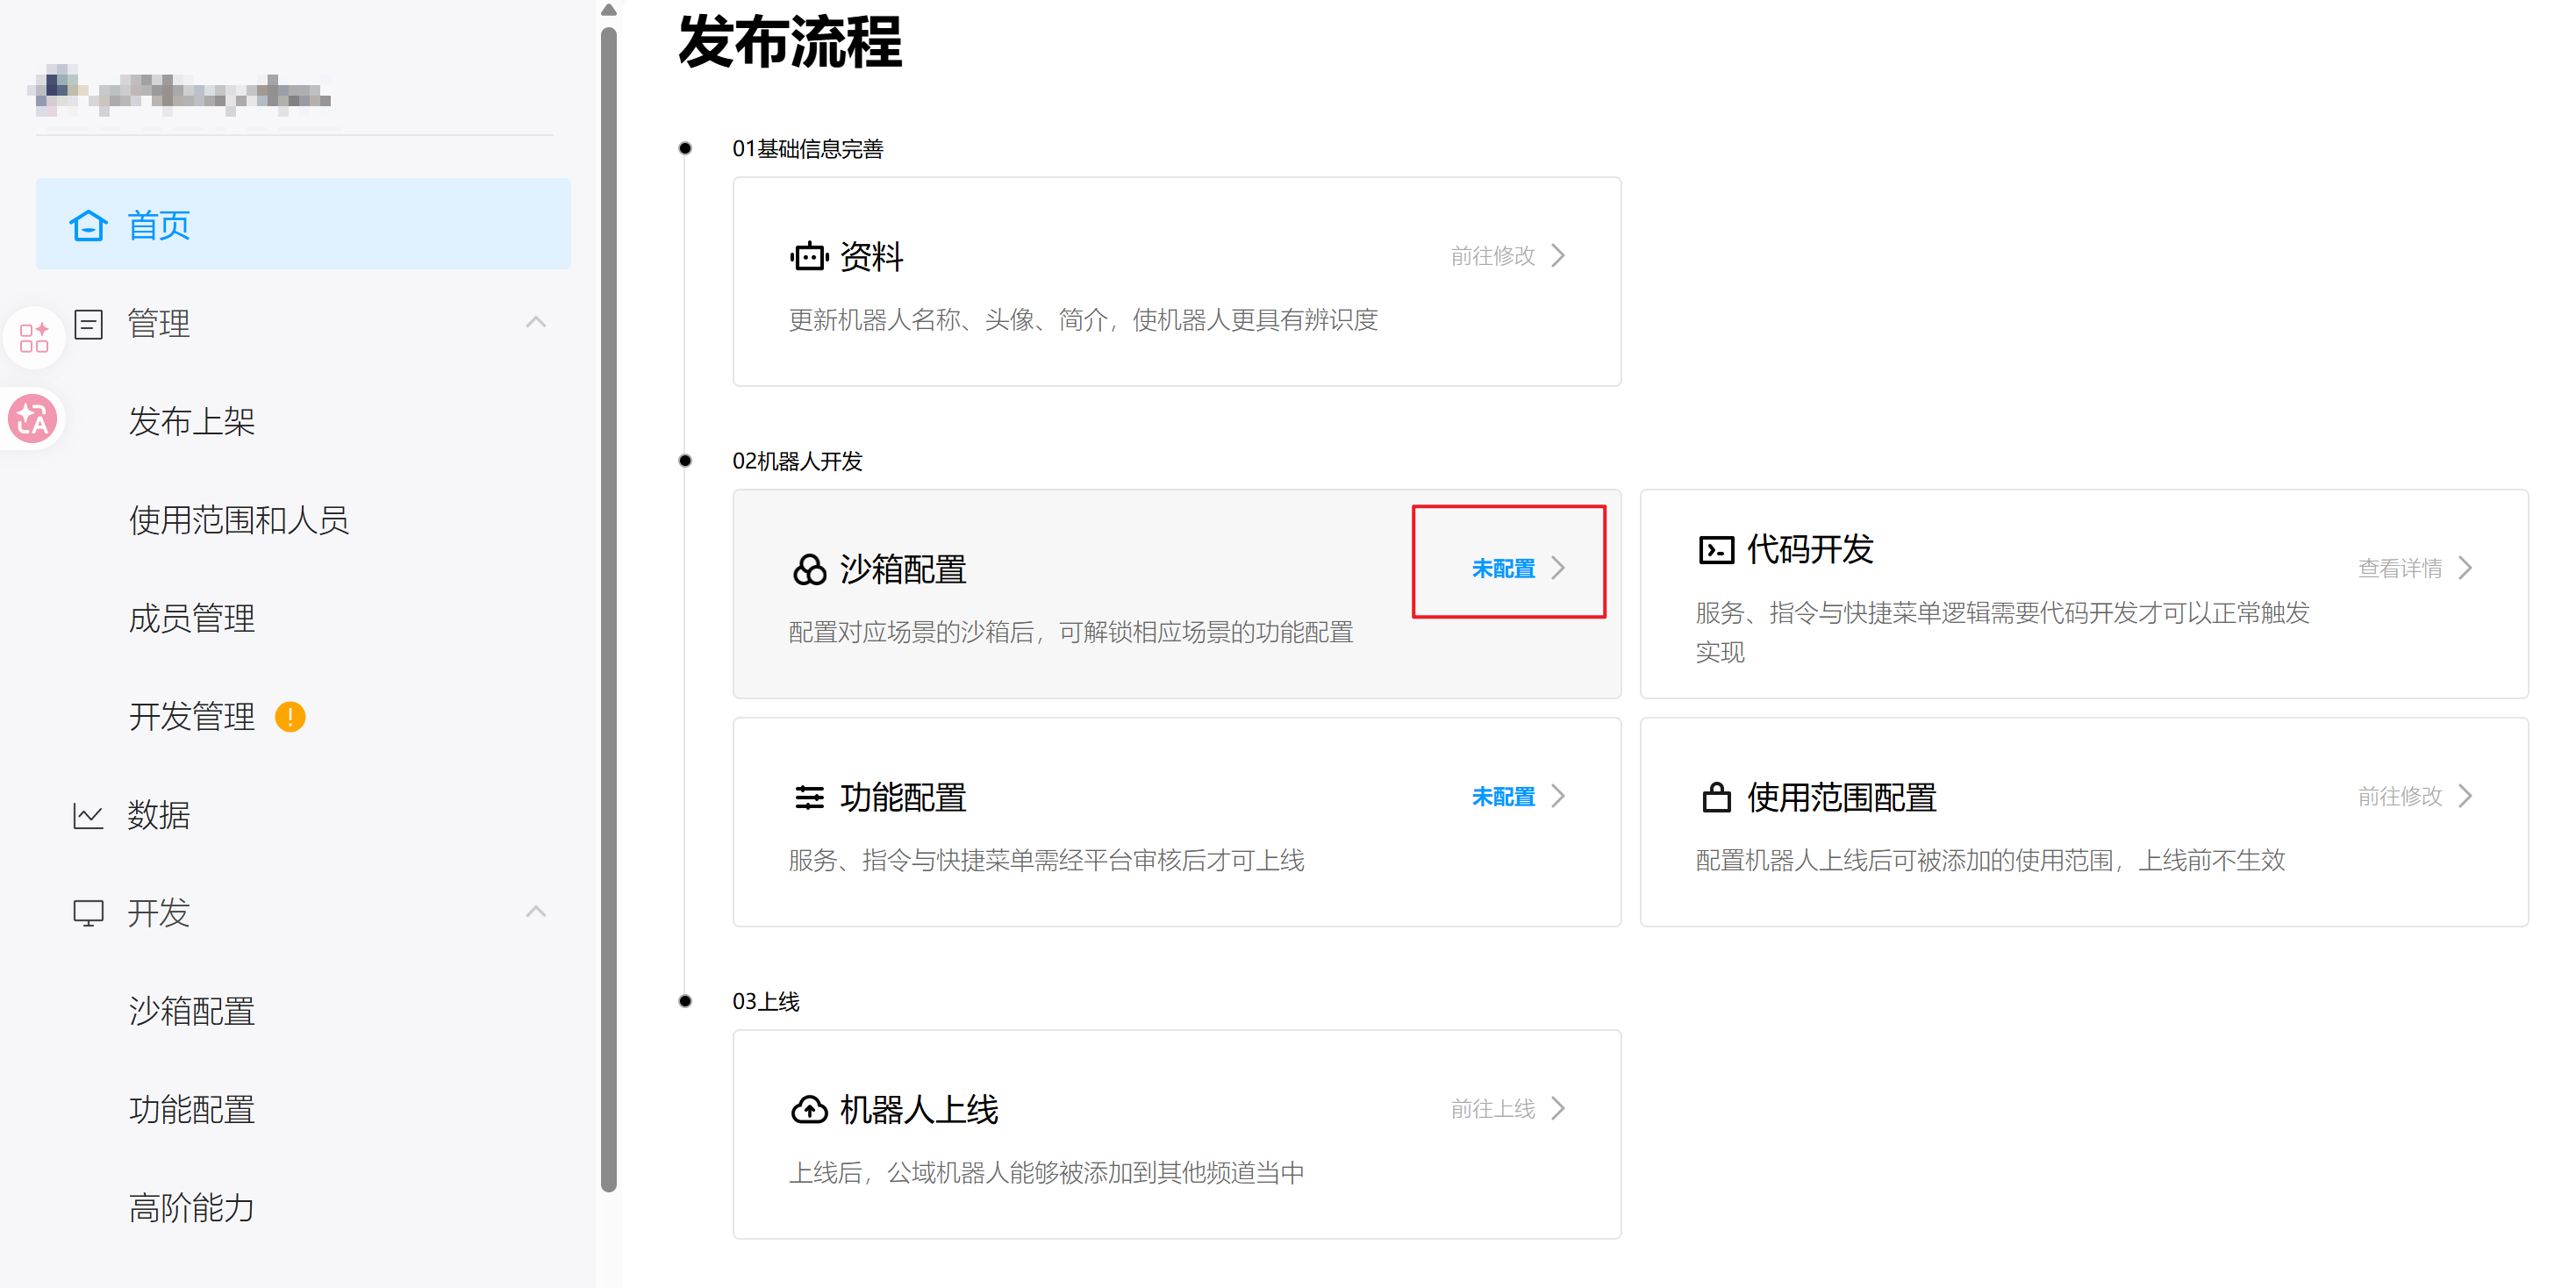Collapse the 管理 sidebar section

(536, 322)
